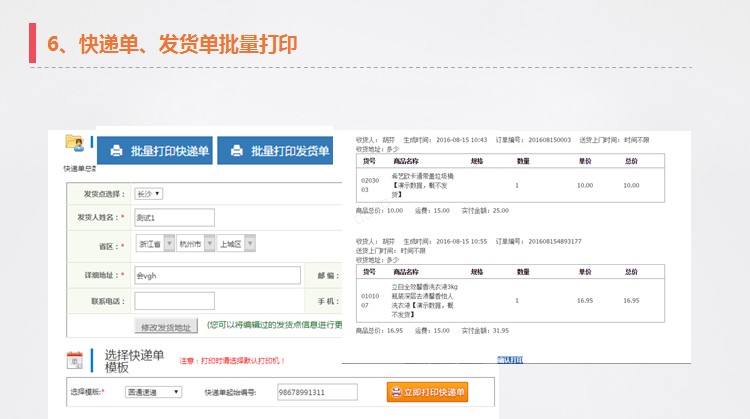Screen dimensions: 750x419
Task: Click the printer icon on 批量打印发货单
Action: coord(237,151)
